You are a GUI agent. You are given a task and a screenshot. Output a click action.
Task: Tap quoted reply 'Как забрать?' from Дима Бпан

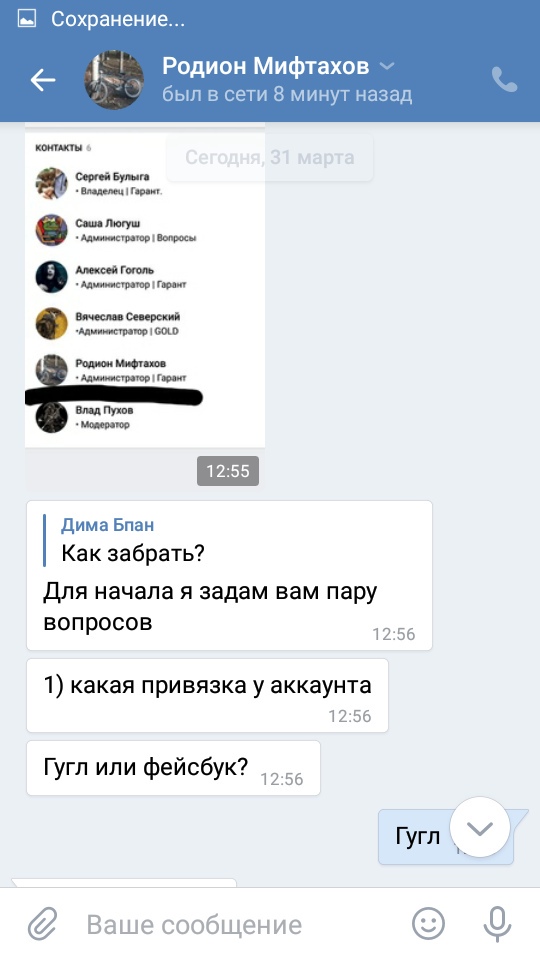(x=133, y=540)
